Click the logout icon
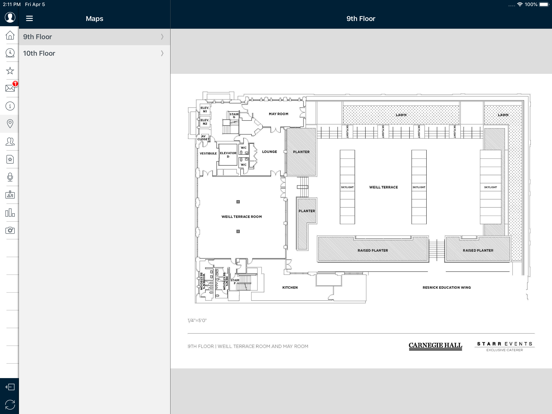Screen dimensions: 552x414 tap(10, 387)
